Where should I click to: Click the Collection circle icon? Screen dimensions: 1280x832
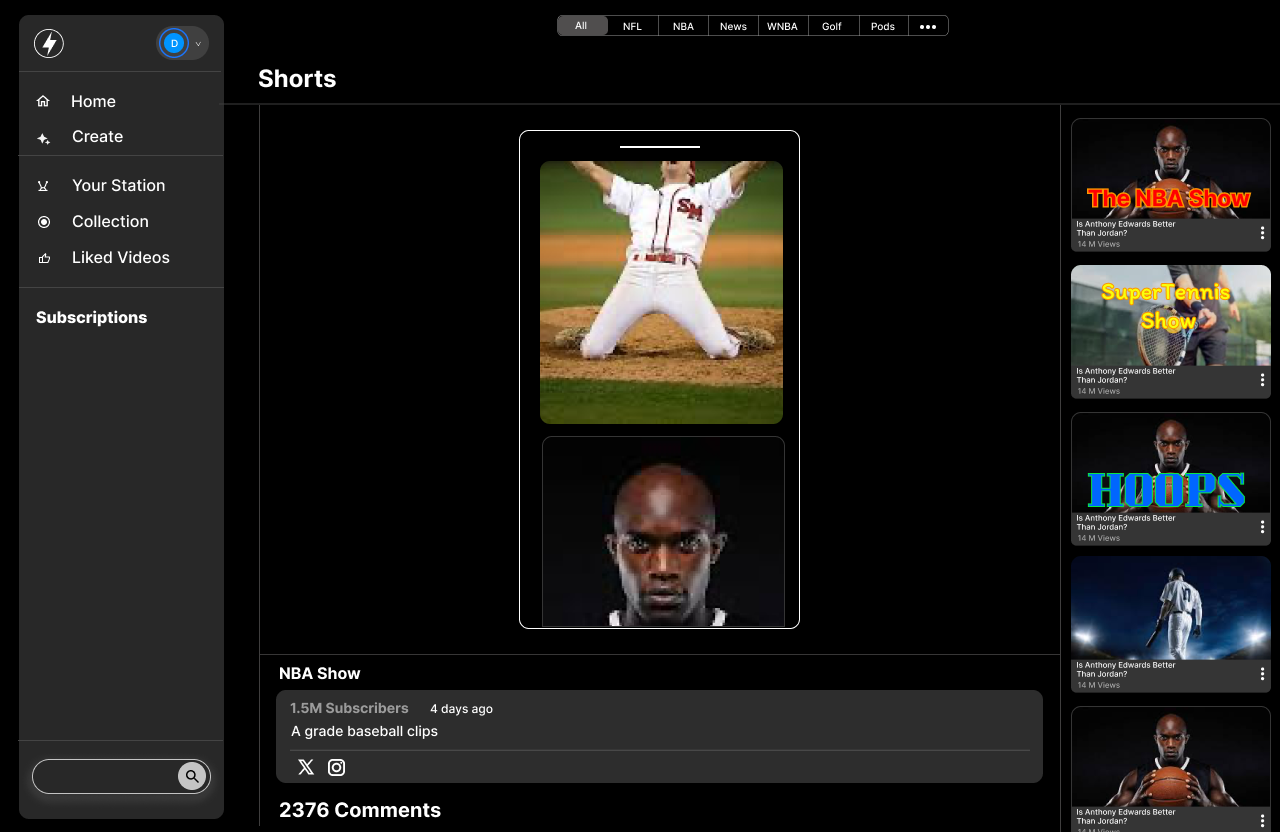point(43,222)
